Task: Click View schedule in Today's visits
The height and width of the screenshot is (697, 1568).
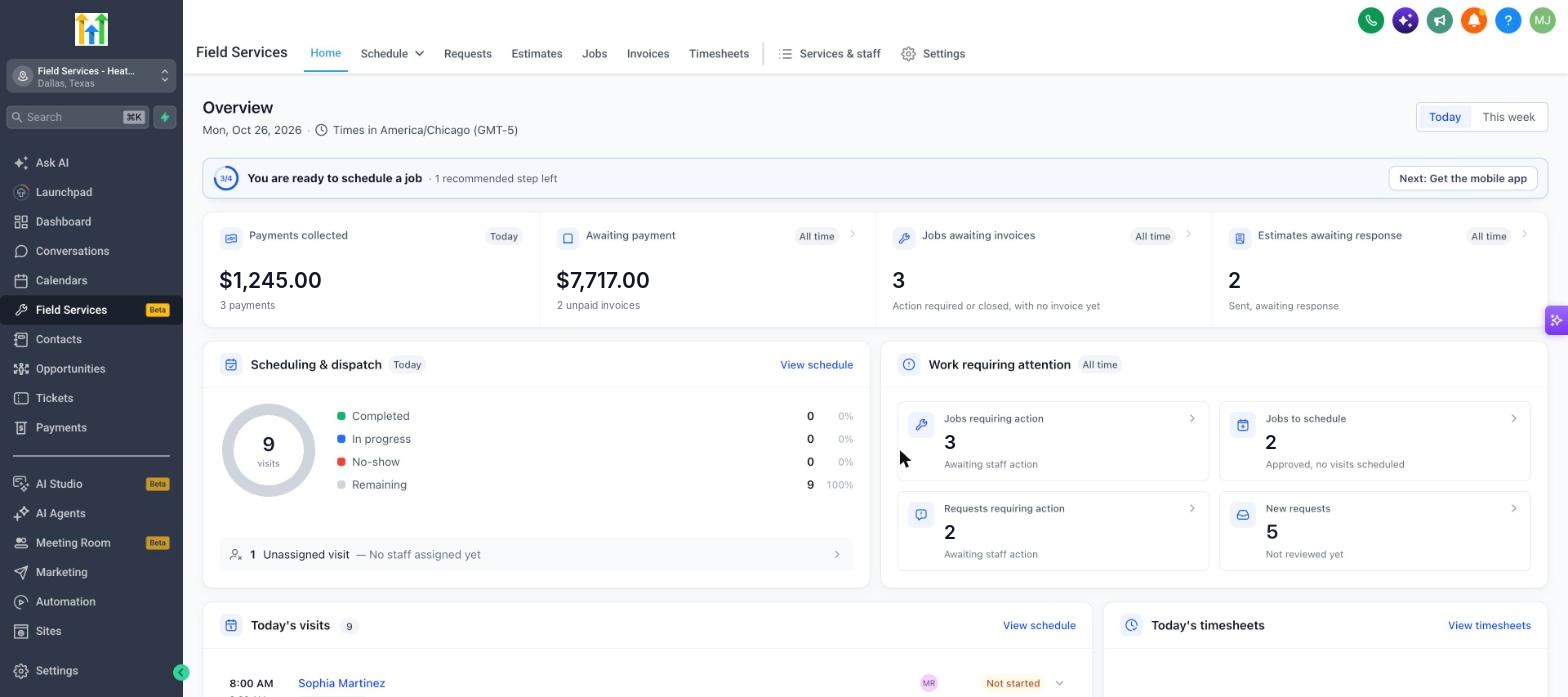Action: pyautogui.click(x=1039, y=626)
